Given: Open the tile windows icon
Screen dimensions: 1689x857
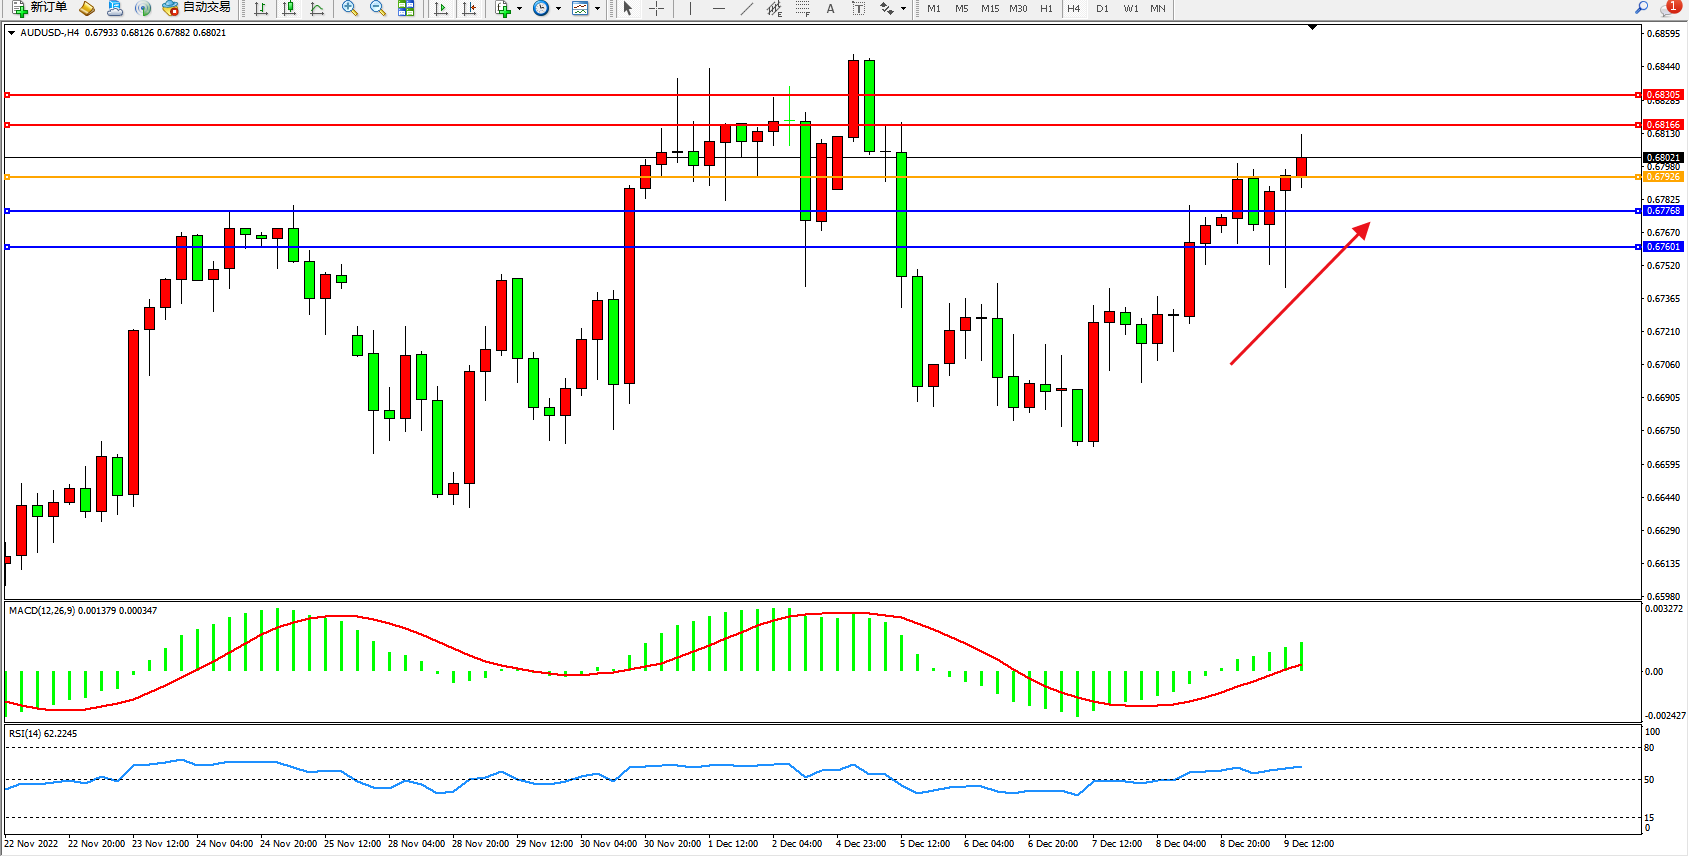Looking at the screenshot, I should click(x=406, y=8).
